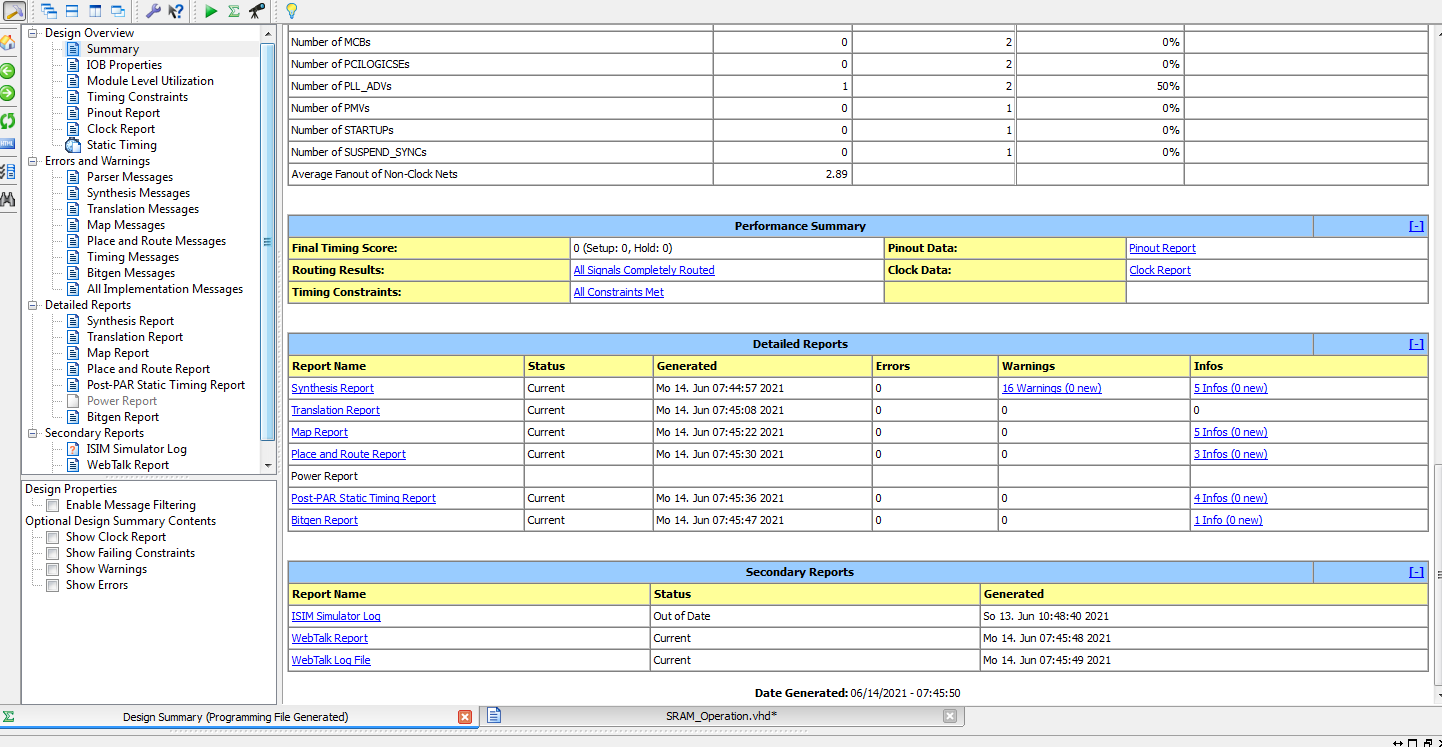Click the Static Timing clock icon
The width and height of the screenshot is (1442, 747).
[73, 145]
